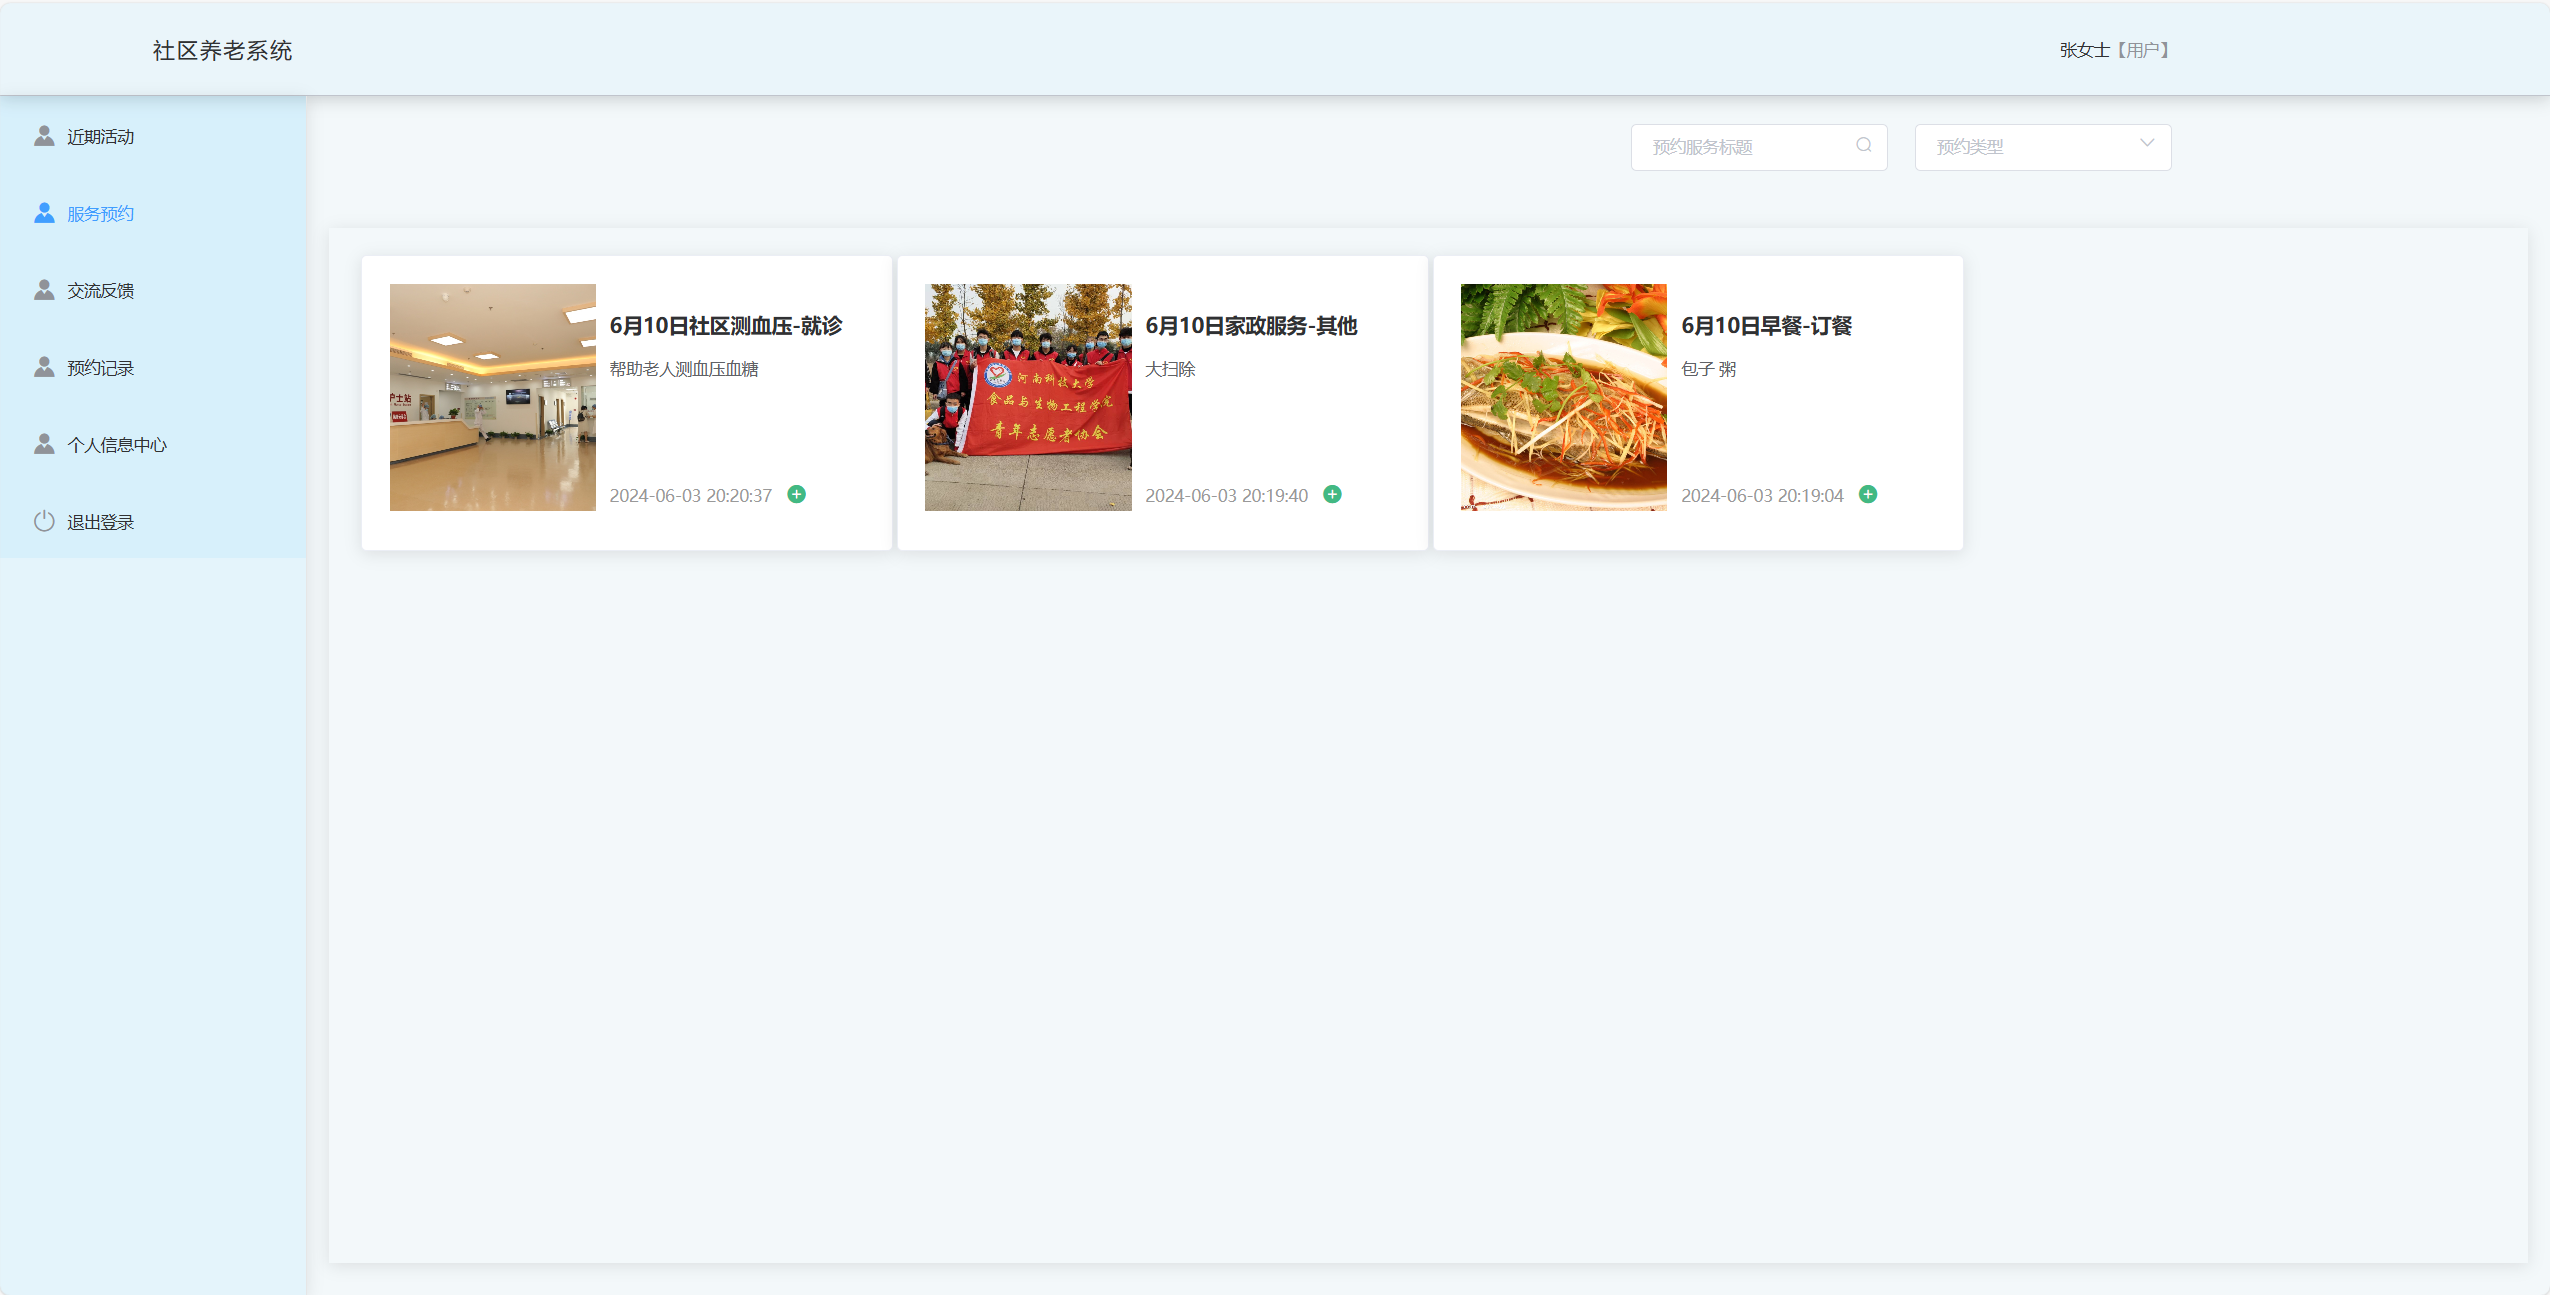Click the 交流反馈 person icon

[43, 289]
